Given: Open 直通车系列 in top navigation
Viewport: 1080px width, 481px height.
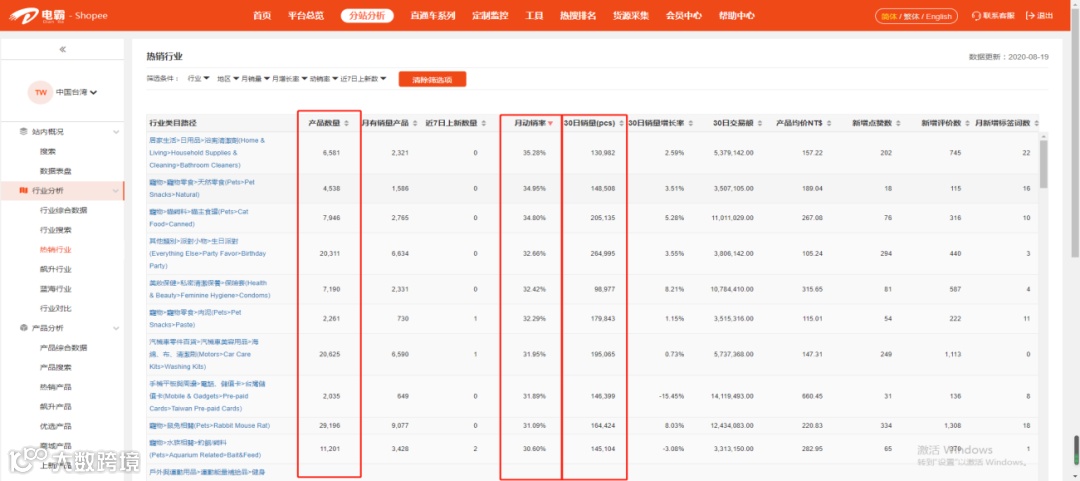Looking at the screenshot, I should (x=433, y=16).
